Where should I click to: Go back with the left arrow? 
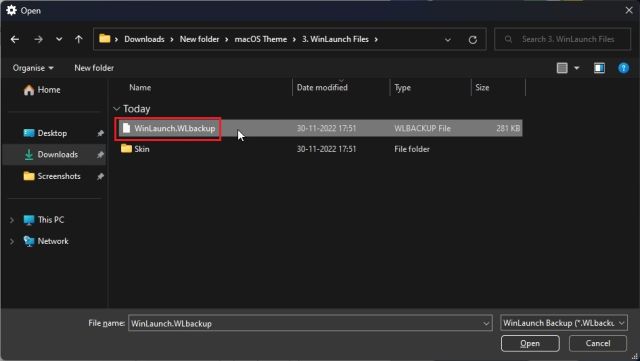(15, 39)
